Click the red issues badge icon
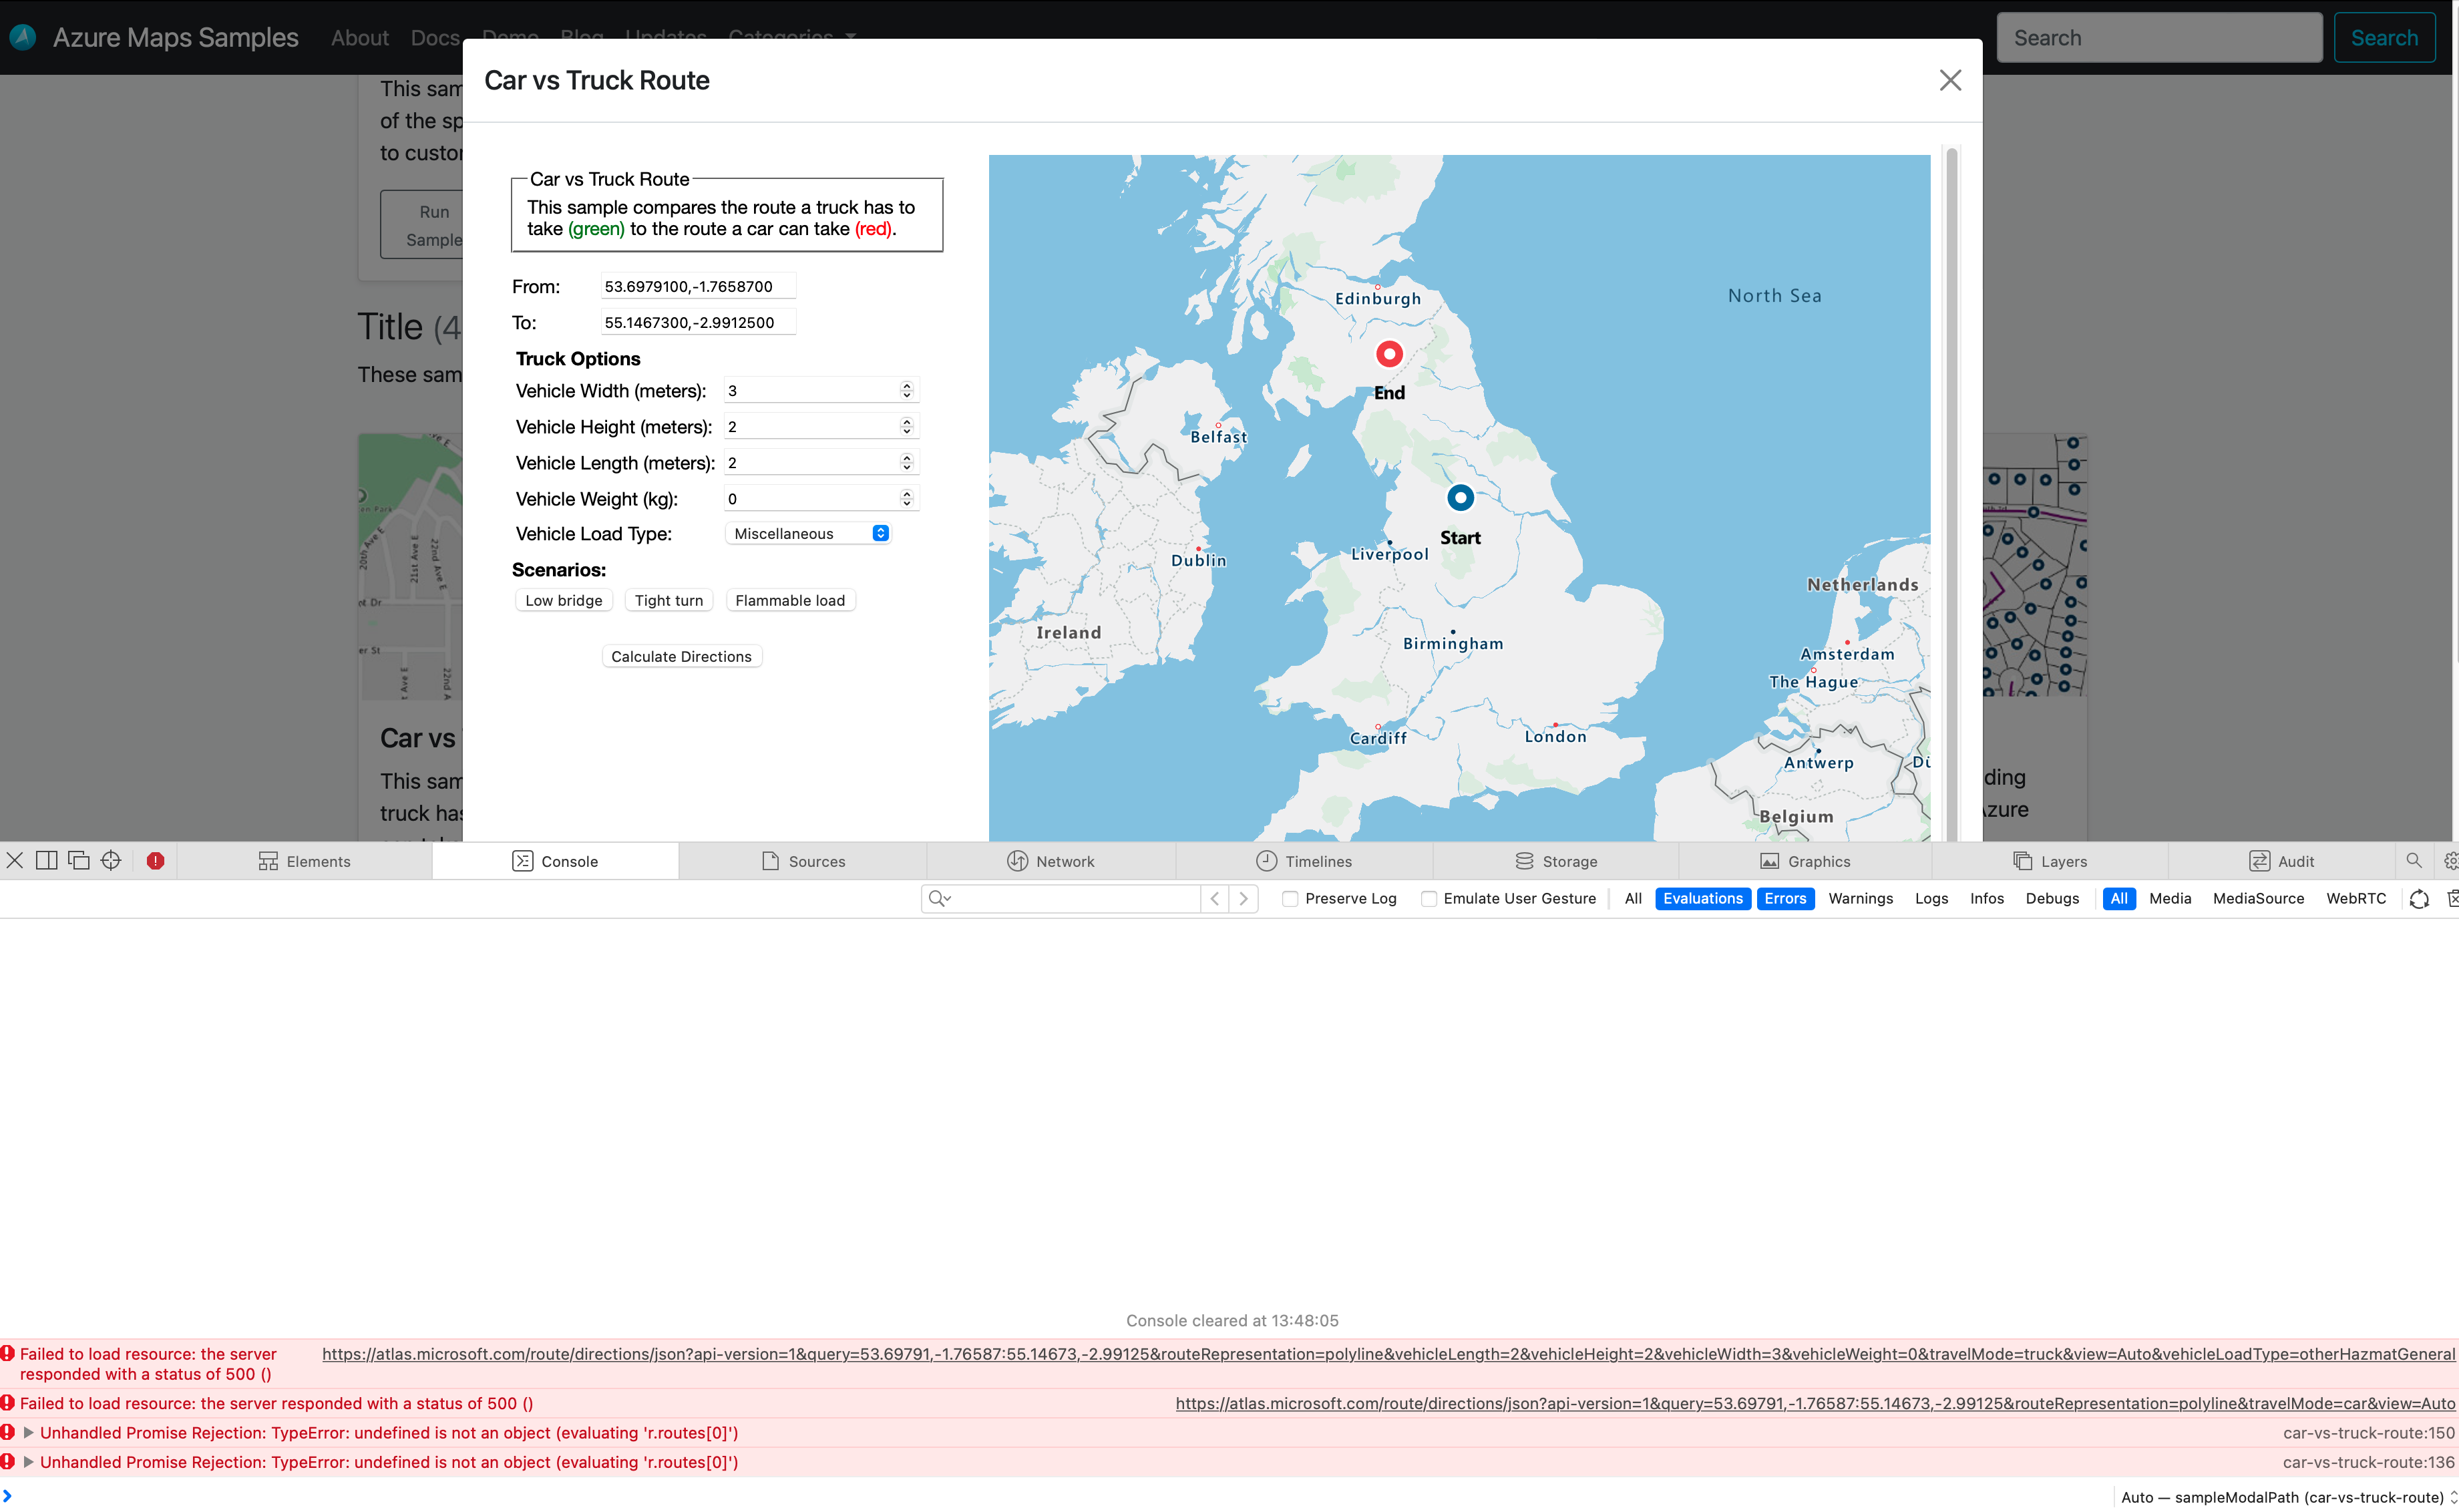Screen dimensions: 2459x1512 (x=155, y=860)
